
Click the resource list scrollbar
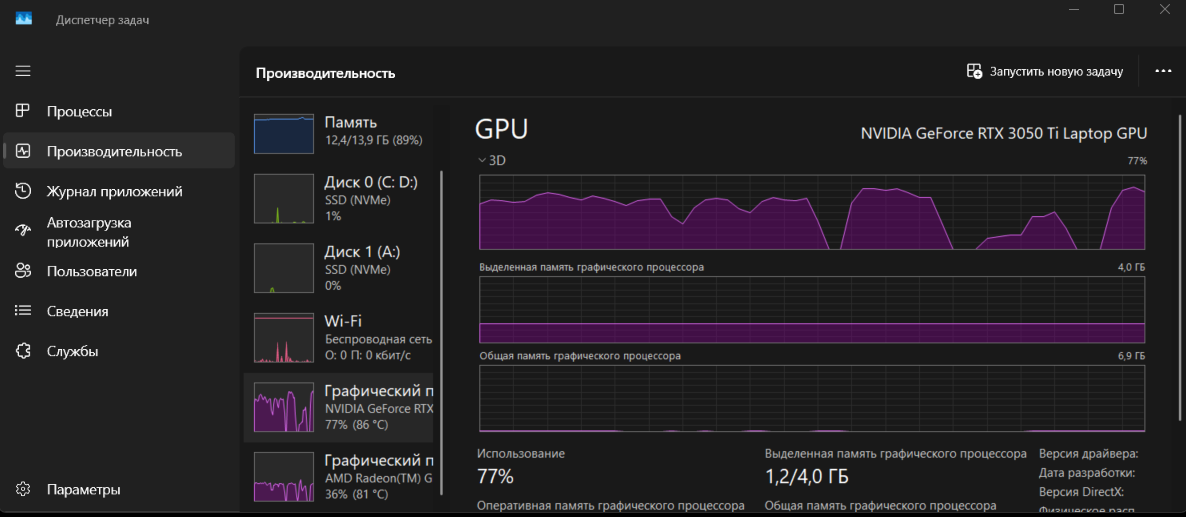pos(442,333)
